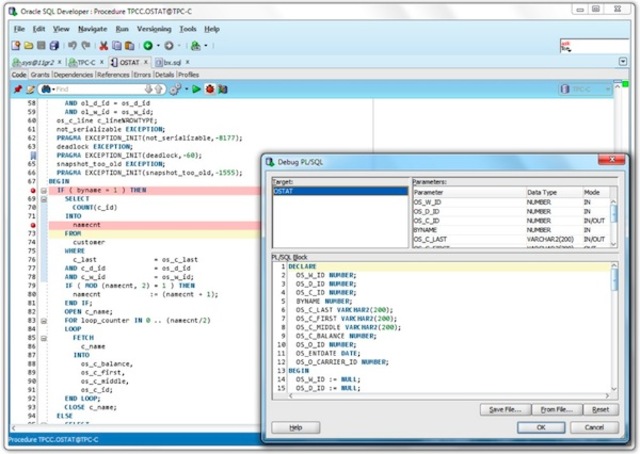Click the Find next down arrow
This screenshot has height=454, width=640.
[149, 89]
